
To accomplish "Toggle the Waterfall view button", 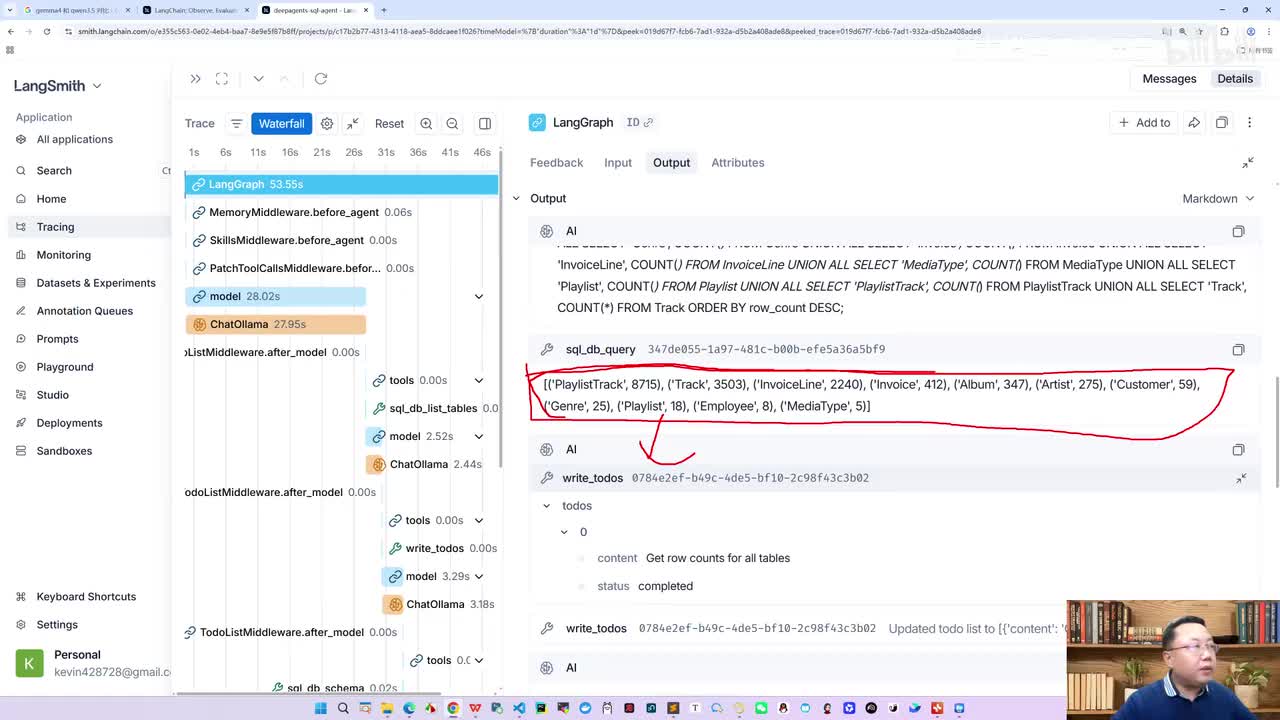I will click(x=281, y=124).
